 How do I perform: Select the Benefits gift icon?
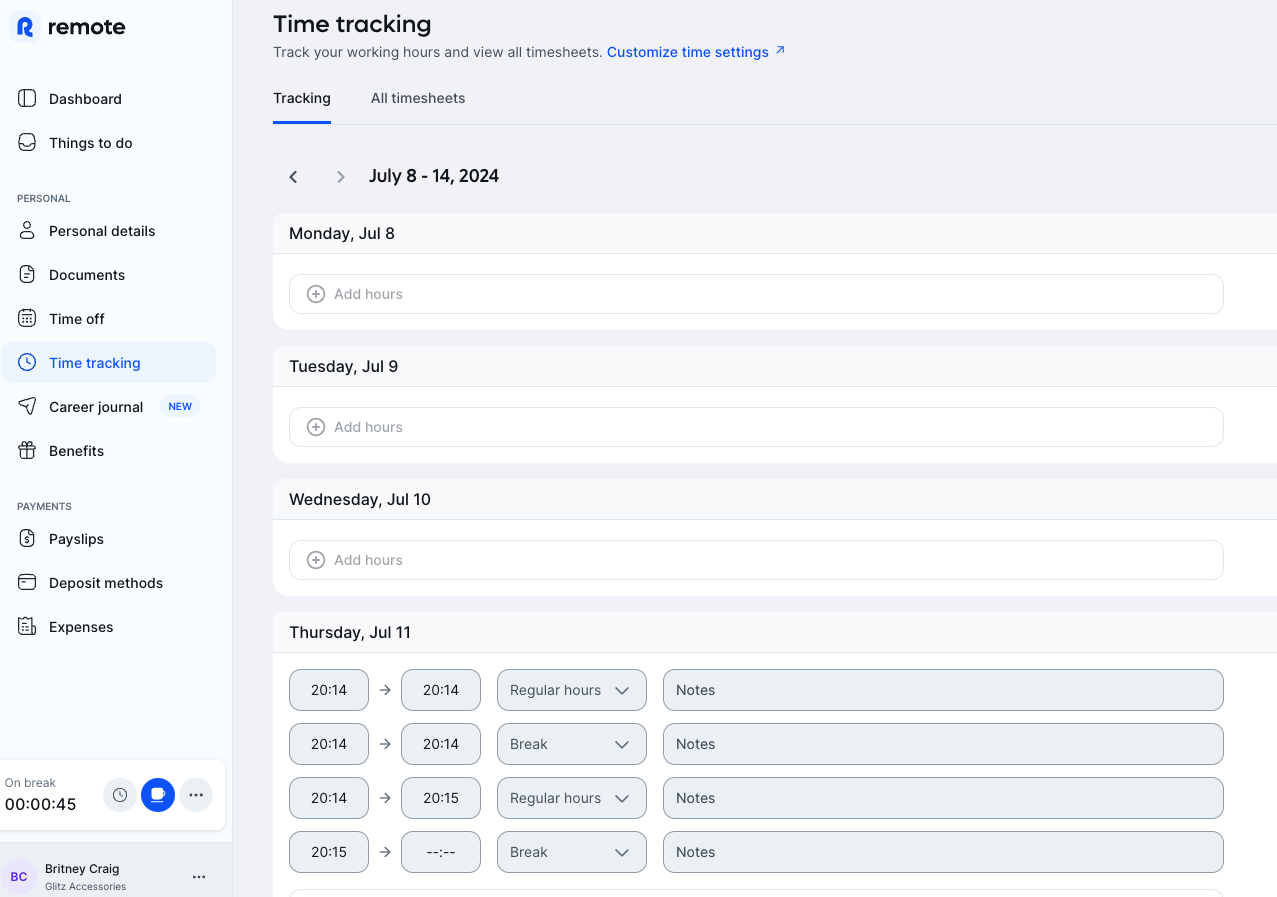[x=27, y=450]
